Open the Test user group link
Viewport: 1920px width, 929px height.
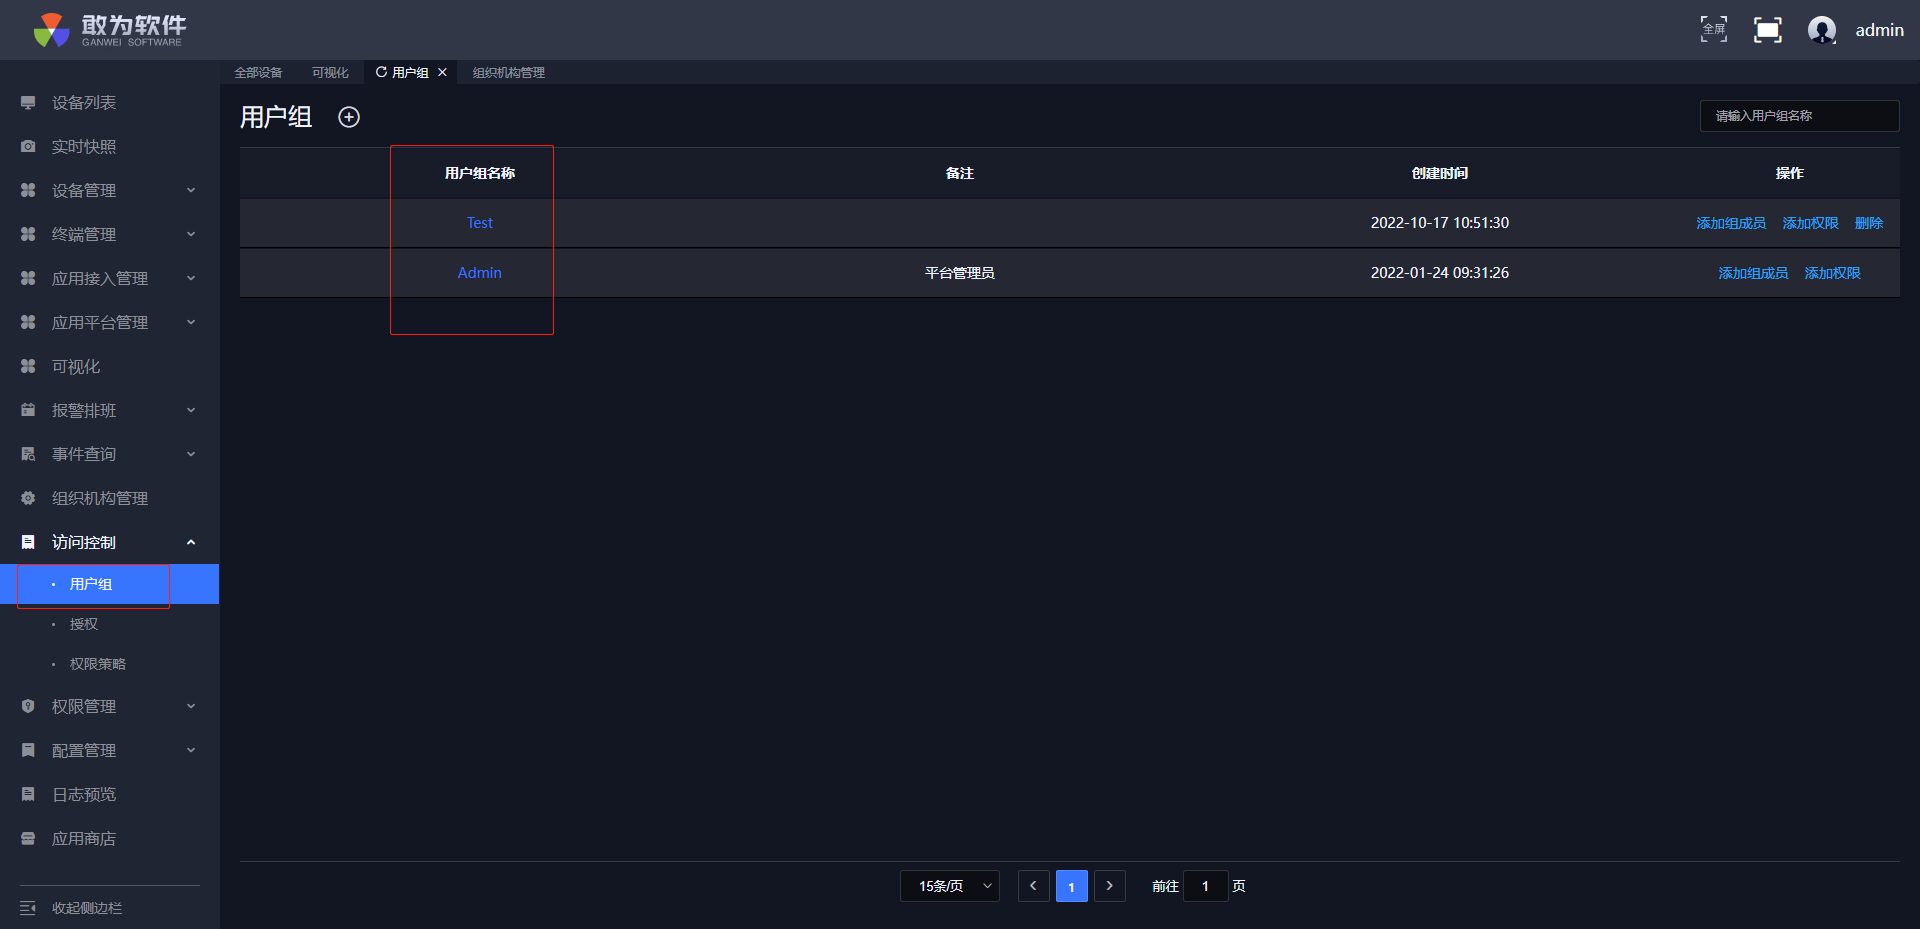point(480,223)
